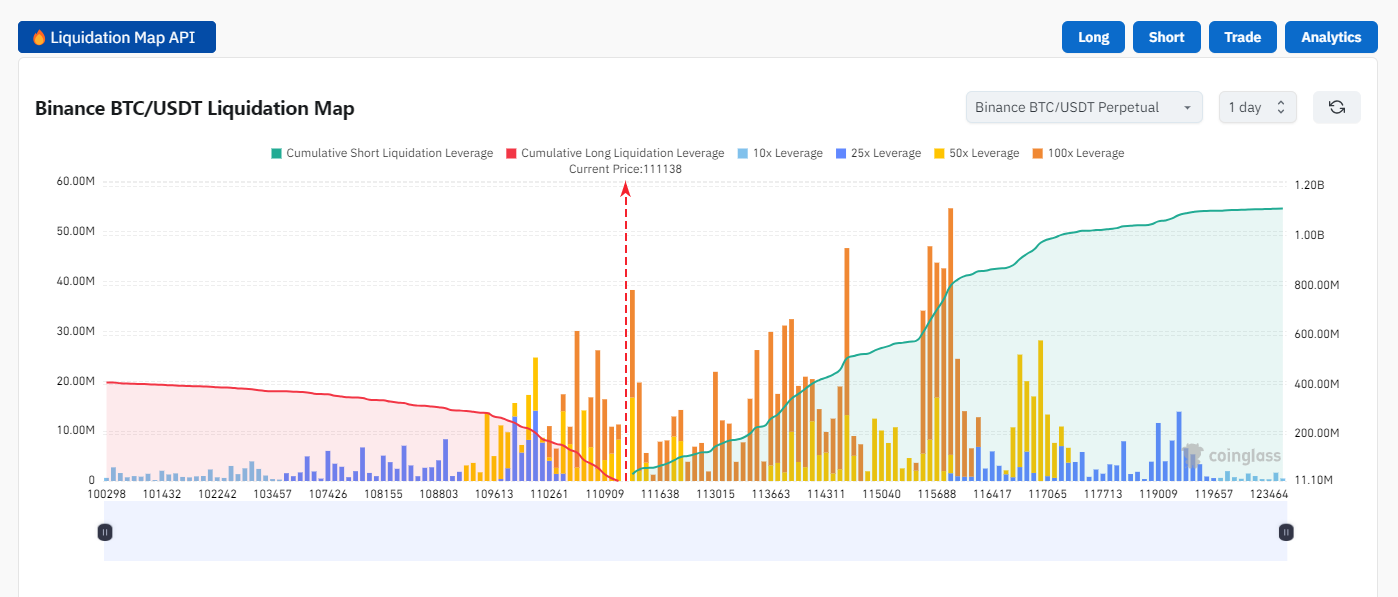
Task: Toggle the 25x Leverage legend series
Action: (x=877, y=153)
